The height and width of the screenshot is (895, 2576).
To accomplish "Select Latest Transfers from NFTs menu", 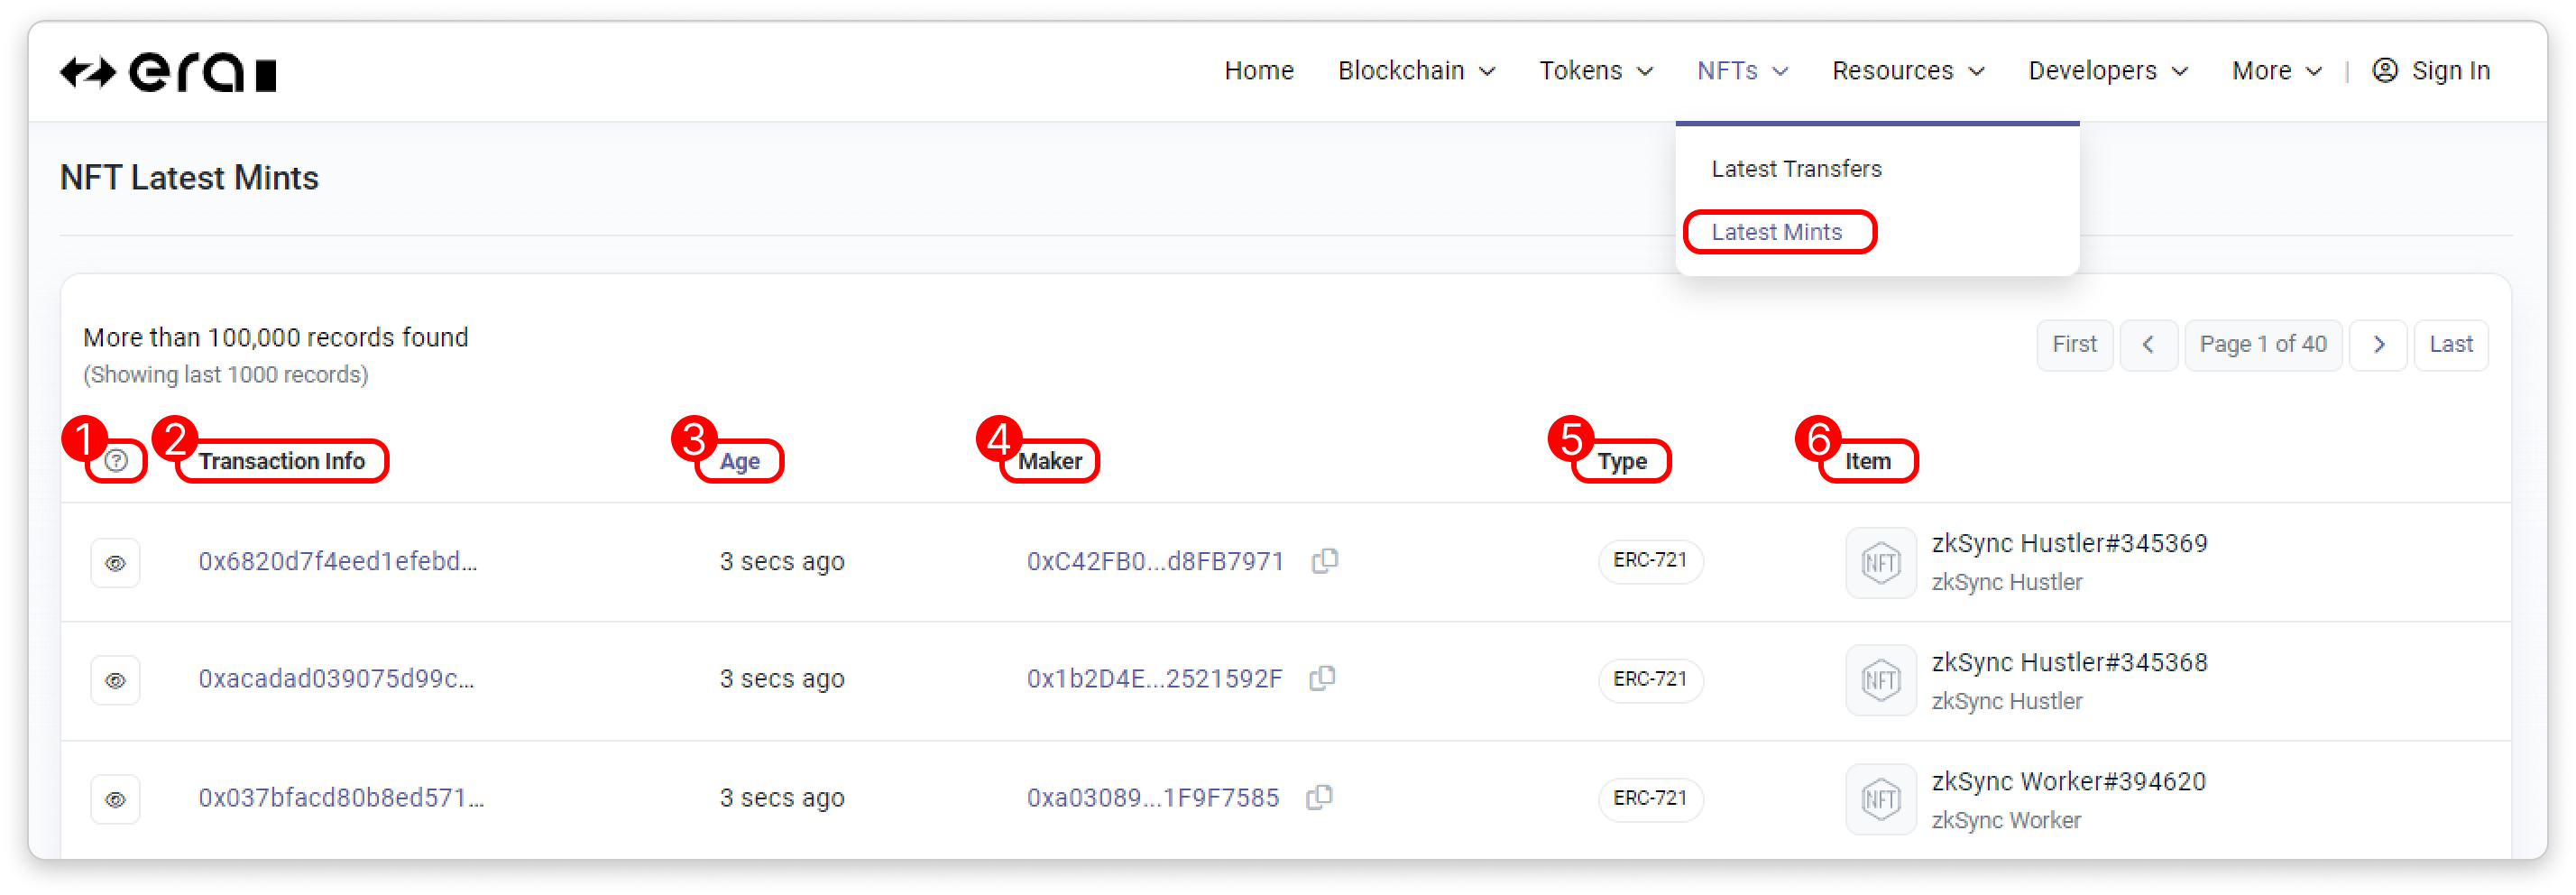I will [1796, 169].
